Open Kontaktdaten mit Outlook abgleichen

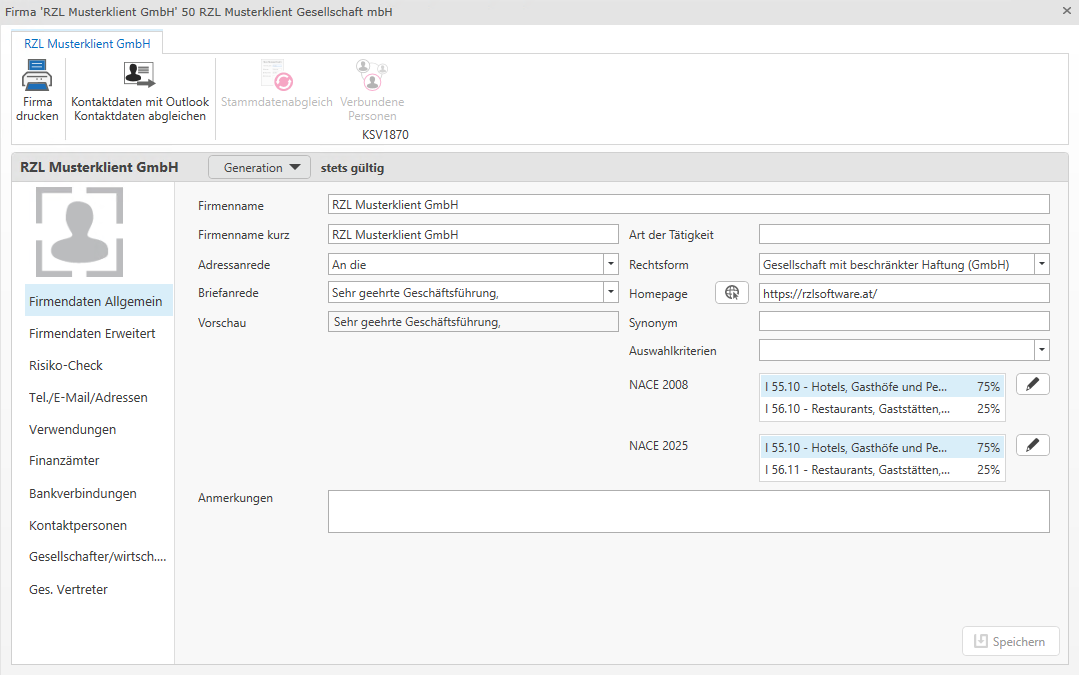coord(139,76)
